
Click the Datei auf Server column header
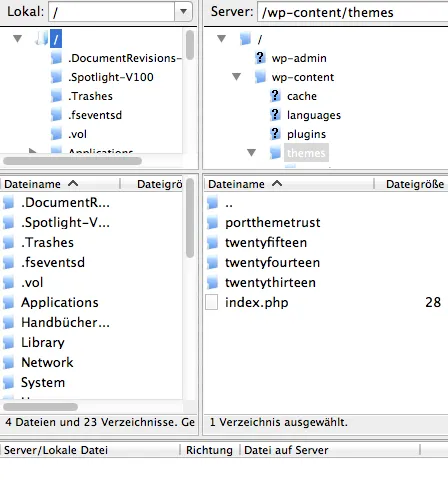click(x=286, y=450)
